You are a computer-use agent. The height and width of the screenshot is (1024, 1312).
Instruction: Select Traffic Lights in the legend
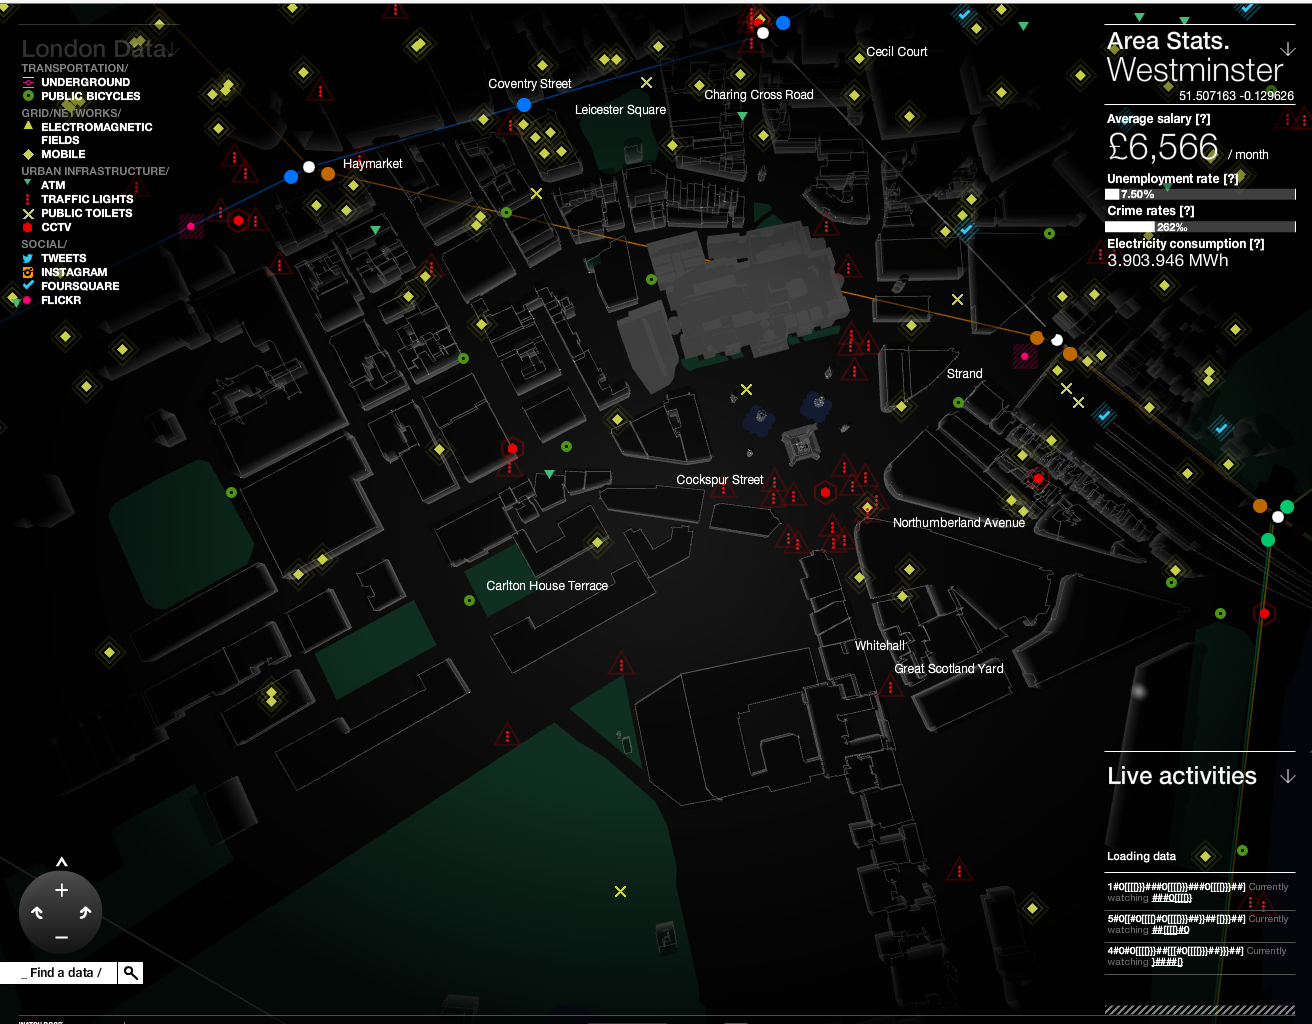pos(87,199)
